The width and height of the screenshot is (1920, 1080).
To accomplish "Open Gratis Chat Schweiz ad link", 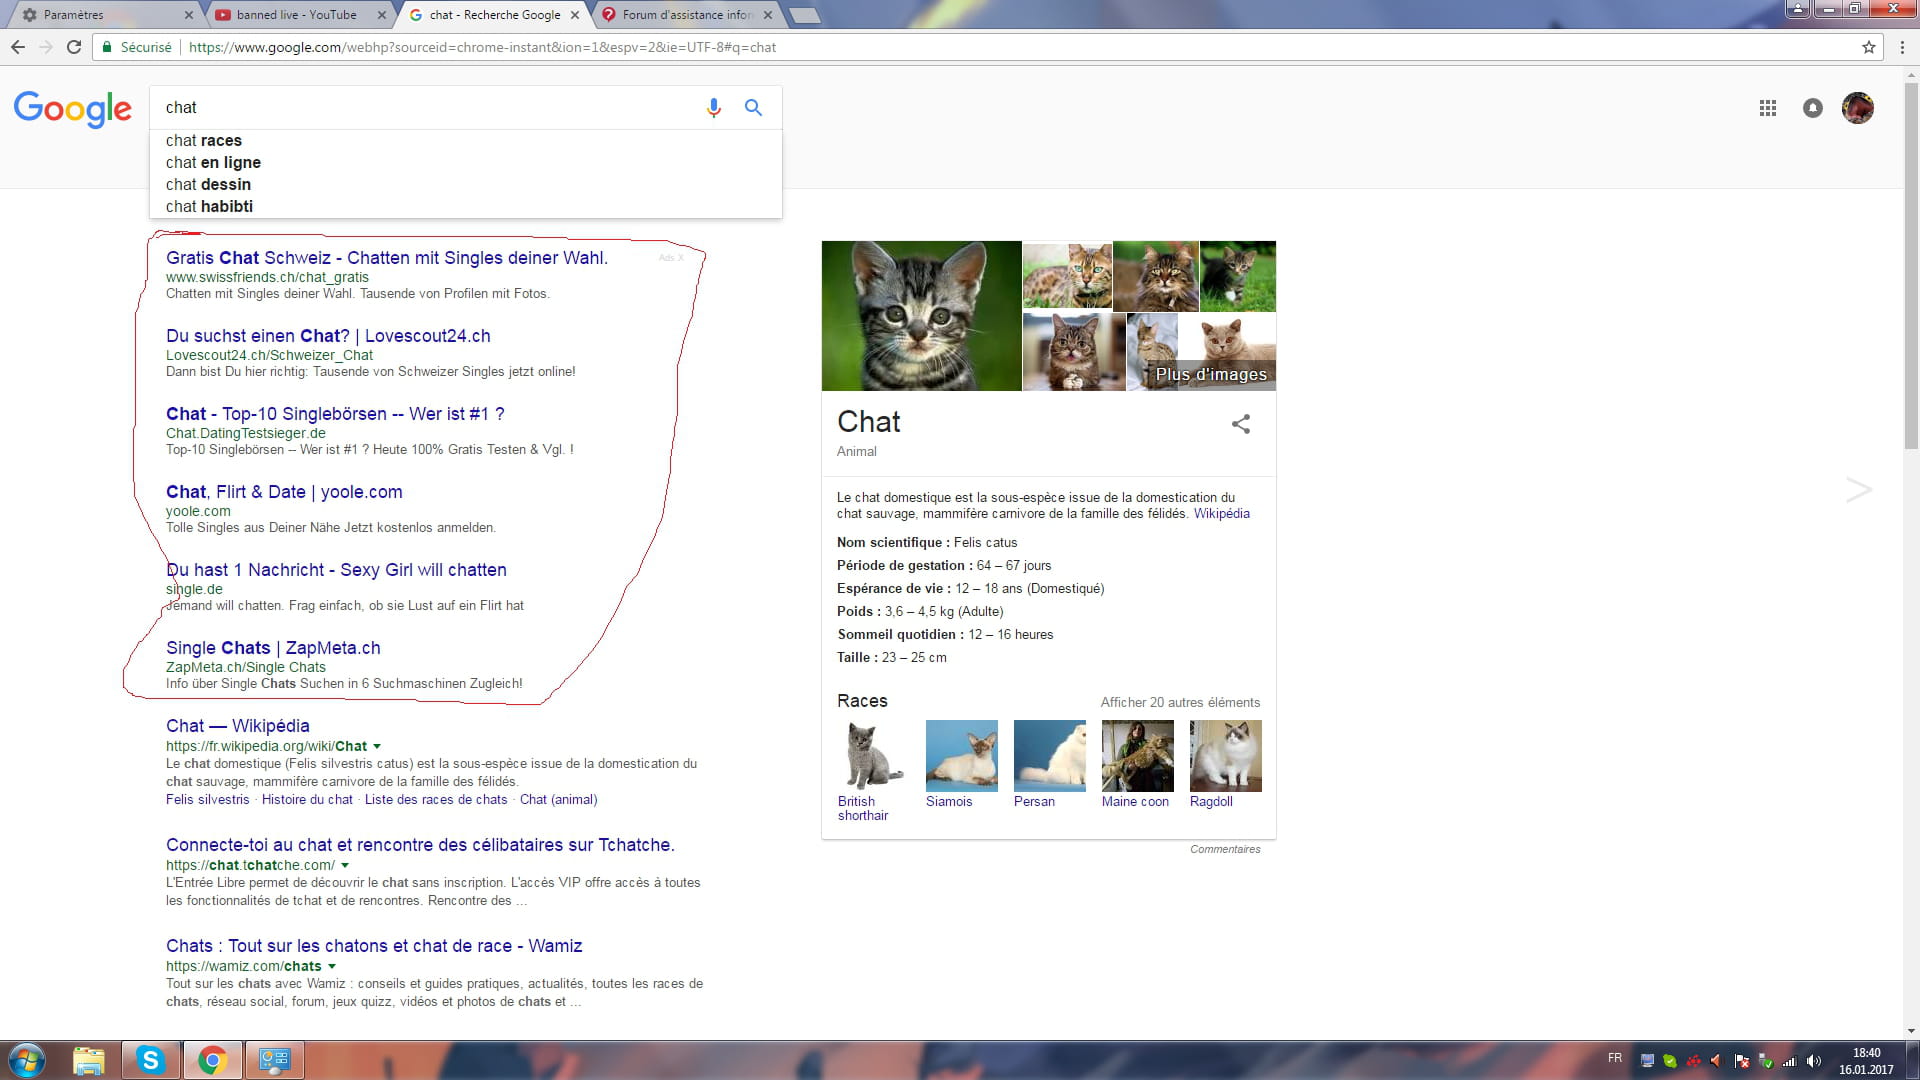I will 387,257.
